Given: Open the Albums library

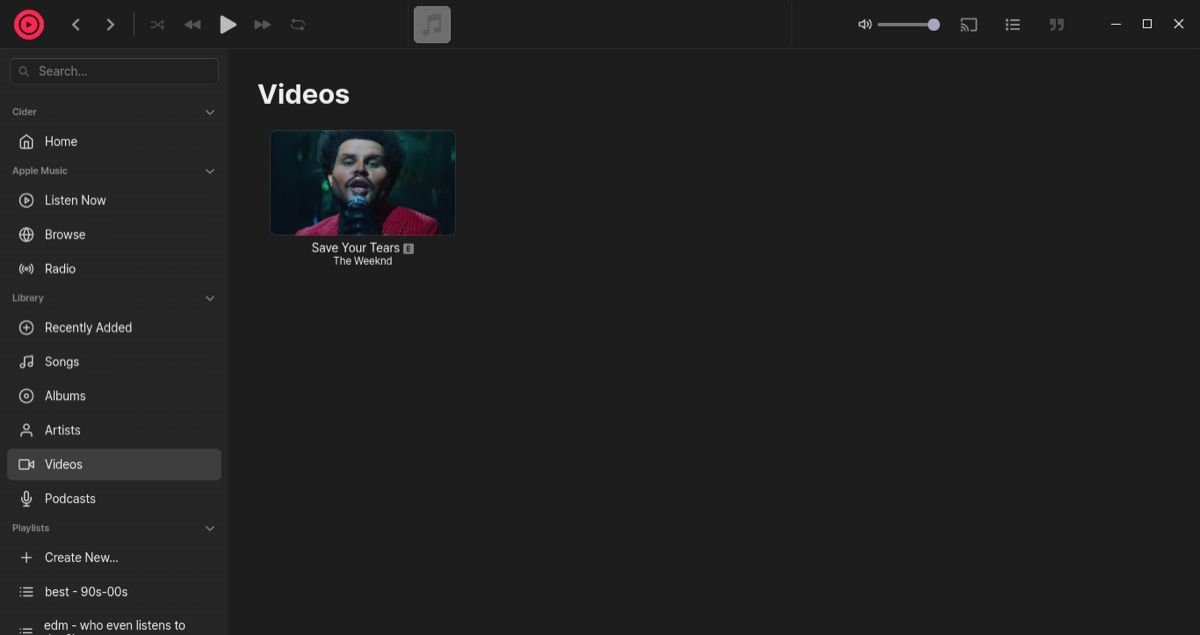Looking at the screenshot, I should pyautogui.click(x=114, y=396).
